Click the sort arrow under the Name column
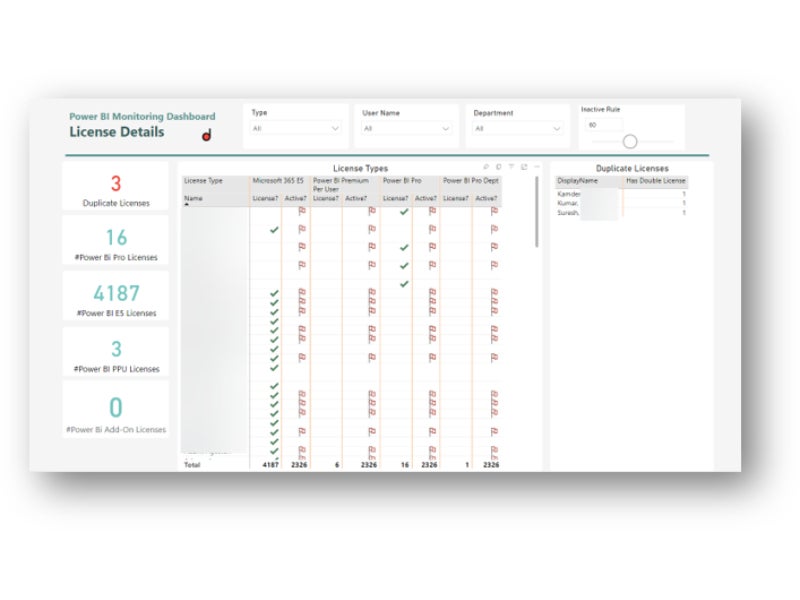This screenshot has height=600, width=800. coord(186,204)
